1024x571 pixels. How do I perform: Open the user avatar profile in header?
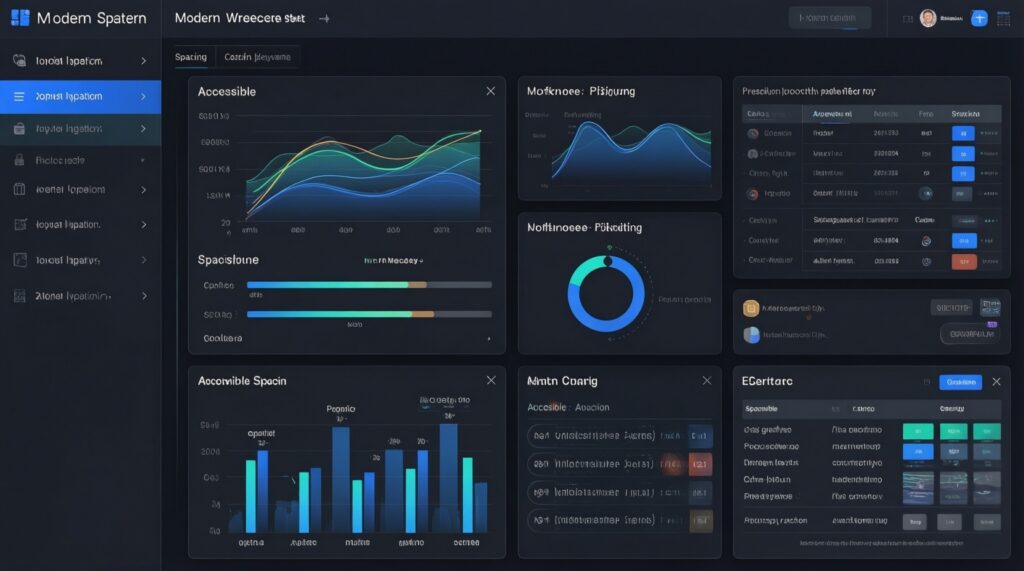click(928, 18)
